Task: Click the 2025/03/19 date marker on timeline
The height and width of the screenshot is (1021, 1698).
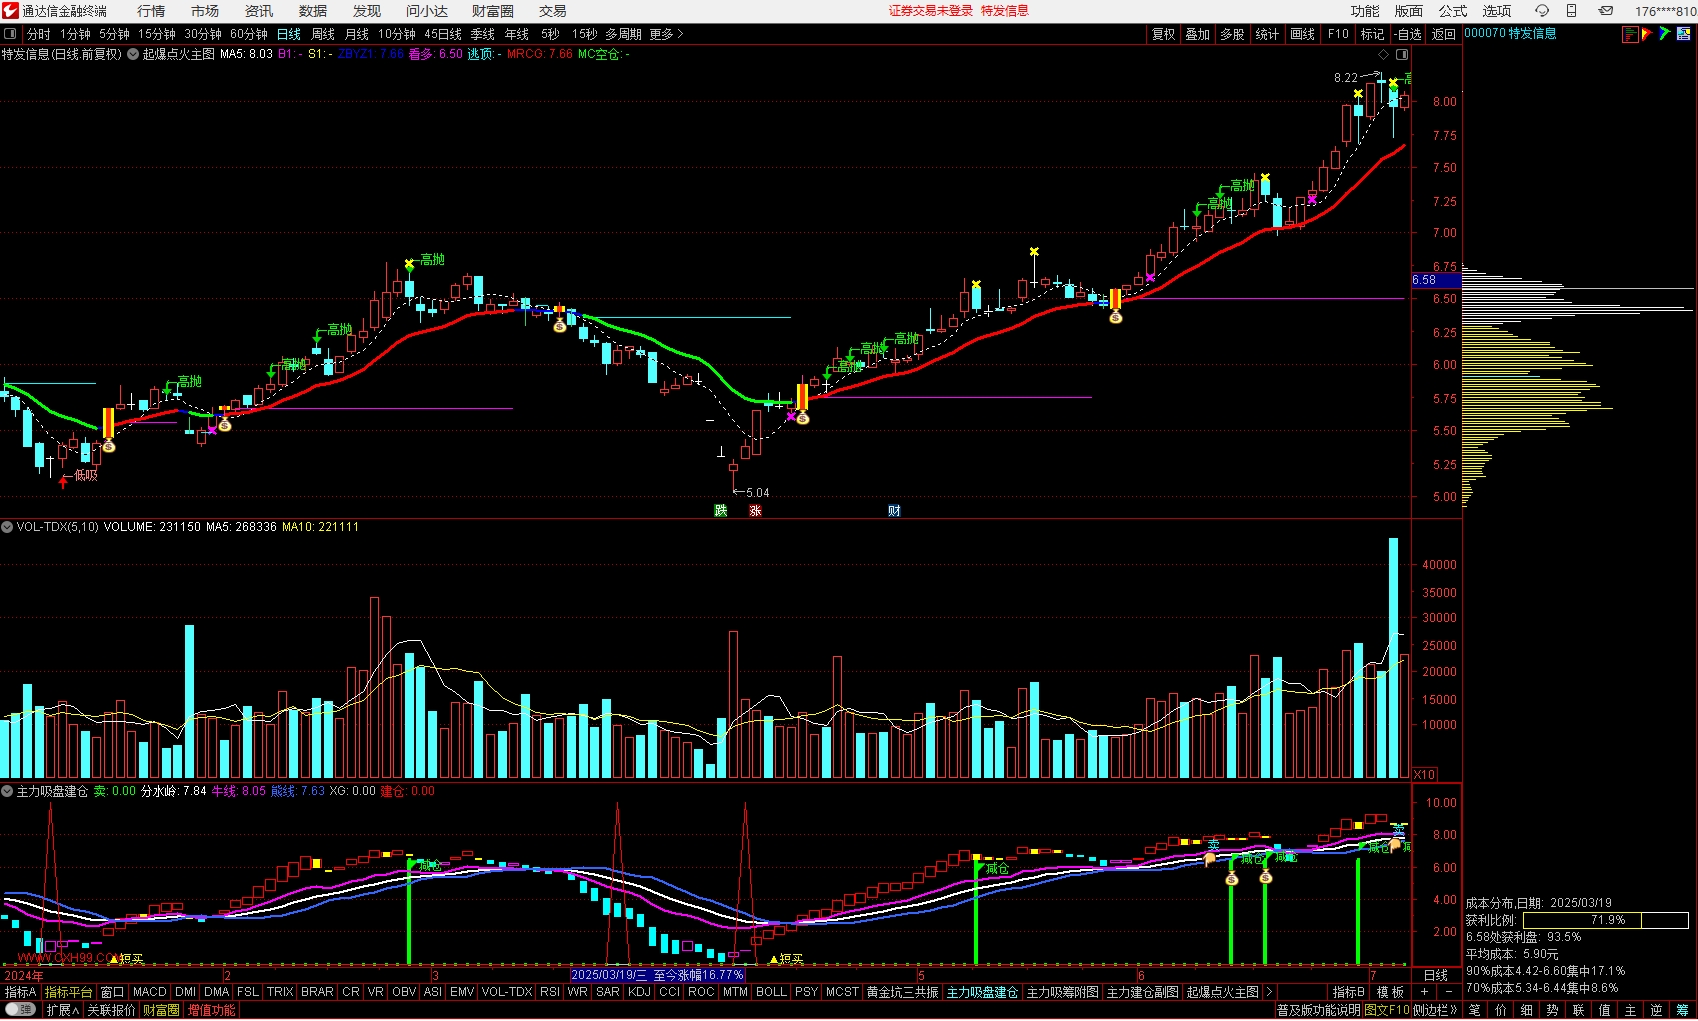Action: 657,975
